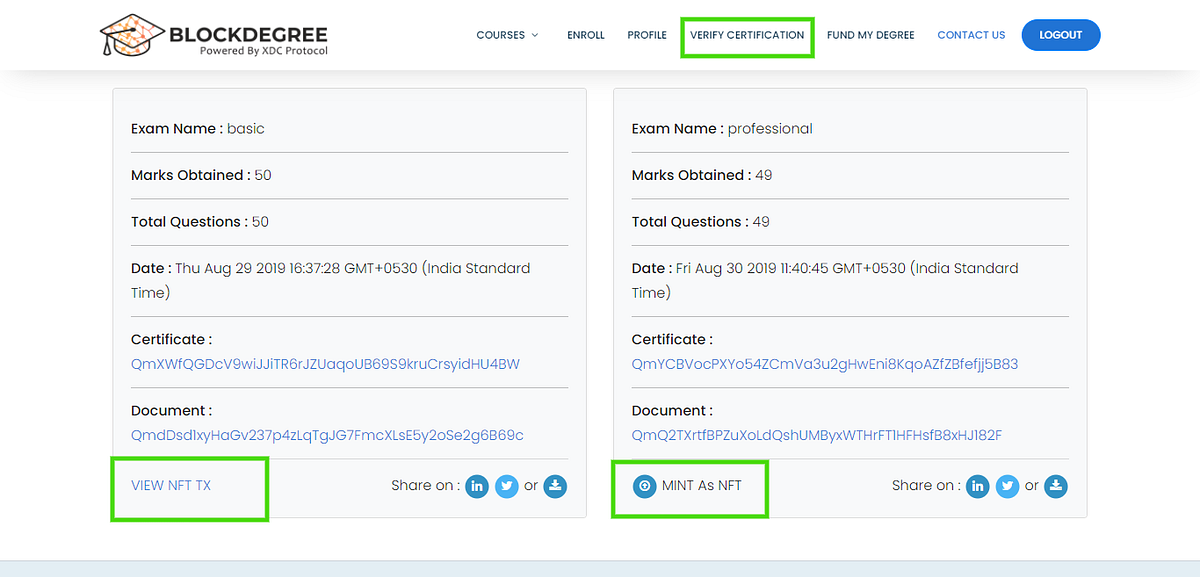Click the LOGOUT button
This screenshot has height=577, width=1200.
coord(1060,34)
